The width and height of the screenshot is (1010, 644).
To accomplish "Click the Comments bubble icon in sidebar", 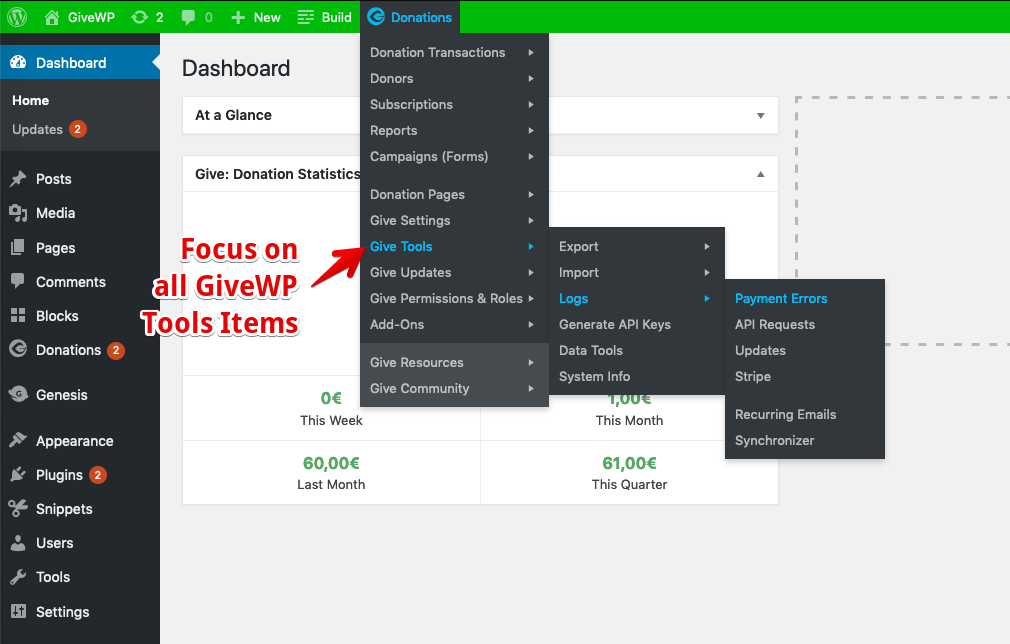I will pos(18,281).
